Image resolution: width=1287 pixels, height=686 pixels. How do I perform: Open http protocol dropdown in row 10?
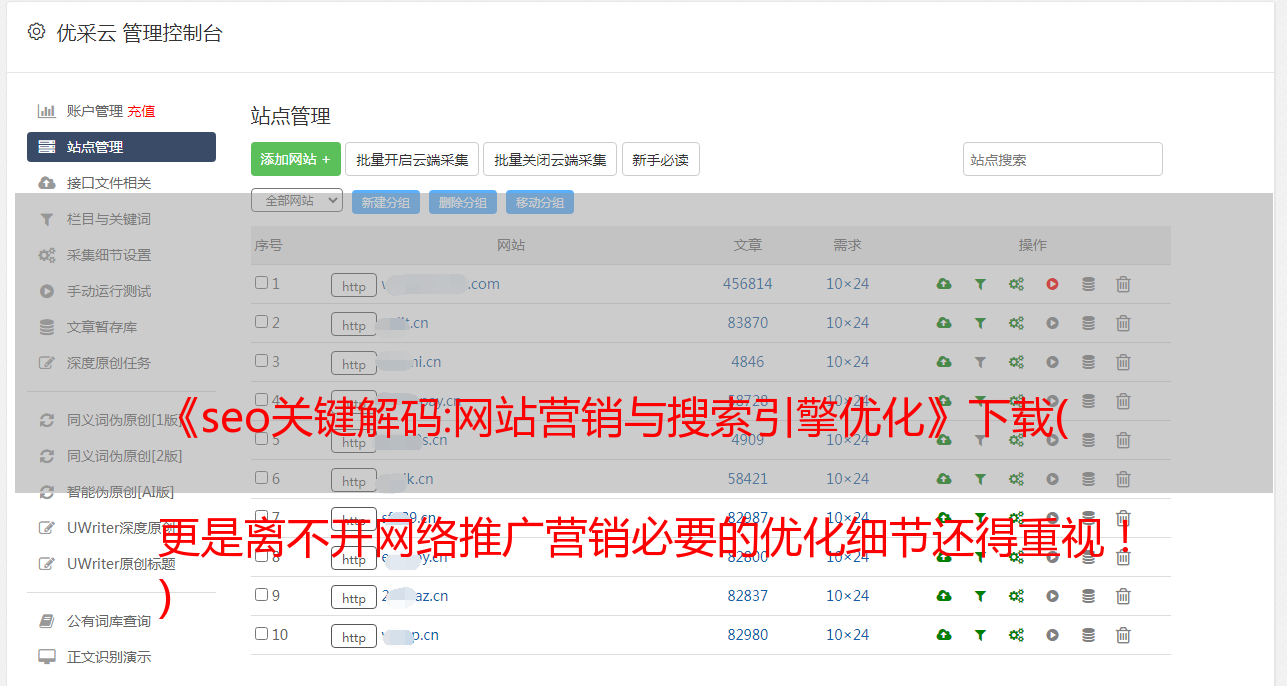[x=354, y=637]
